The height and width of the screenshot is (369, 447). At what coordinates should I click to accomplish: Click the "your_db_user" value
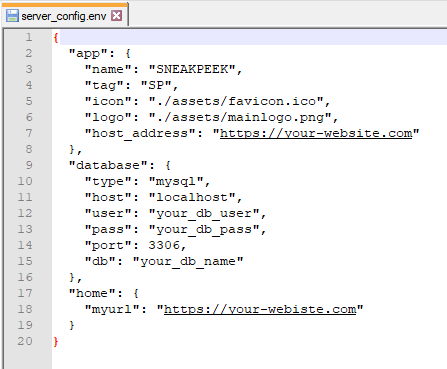[x=204, y=213]
